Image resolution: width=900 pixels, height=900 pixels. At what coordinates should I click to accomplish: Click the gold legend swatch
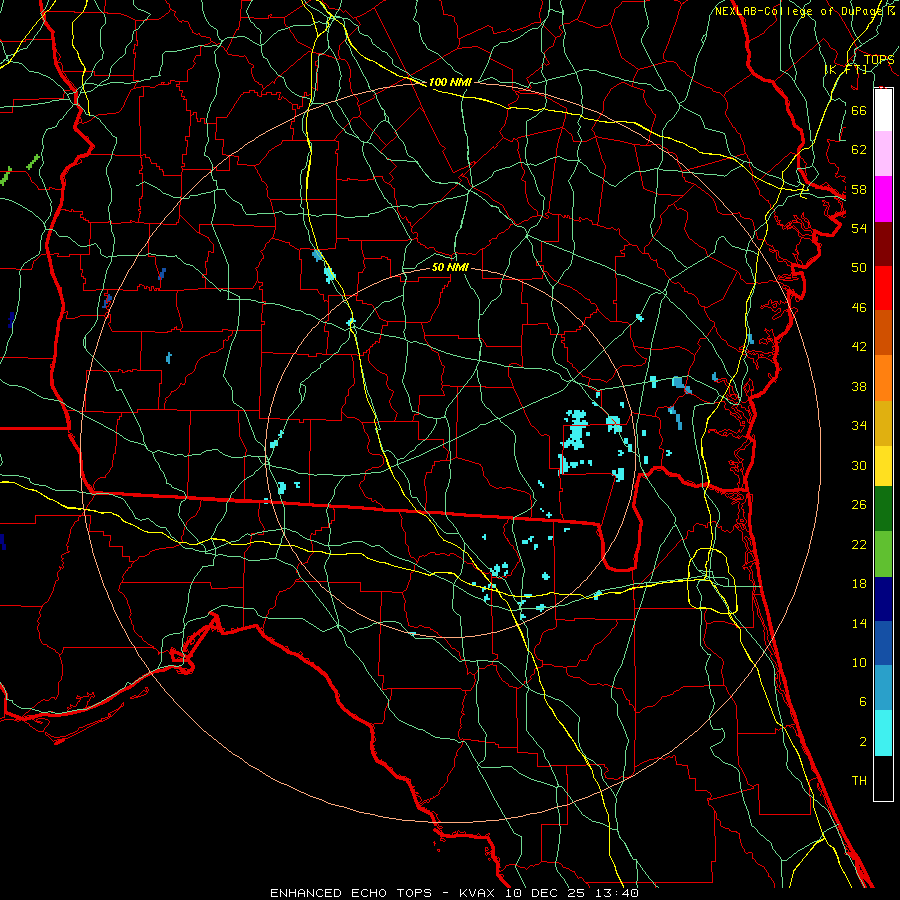point(883,423)
